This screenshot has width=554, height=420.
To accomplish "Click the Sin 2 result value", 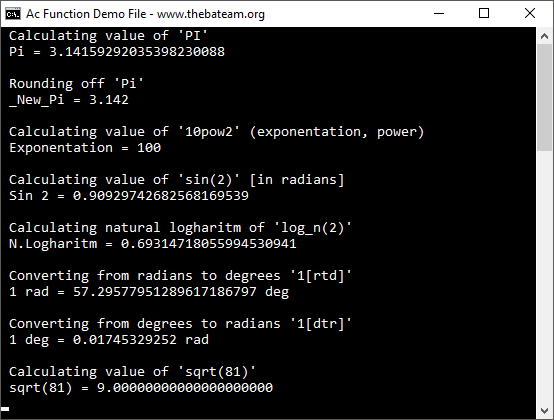I will (161, 196).
